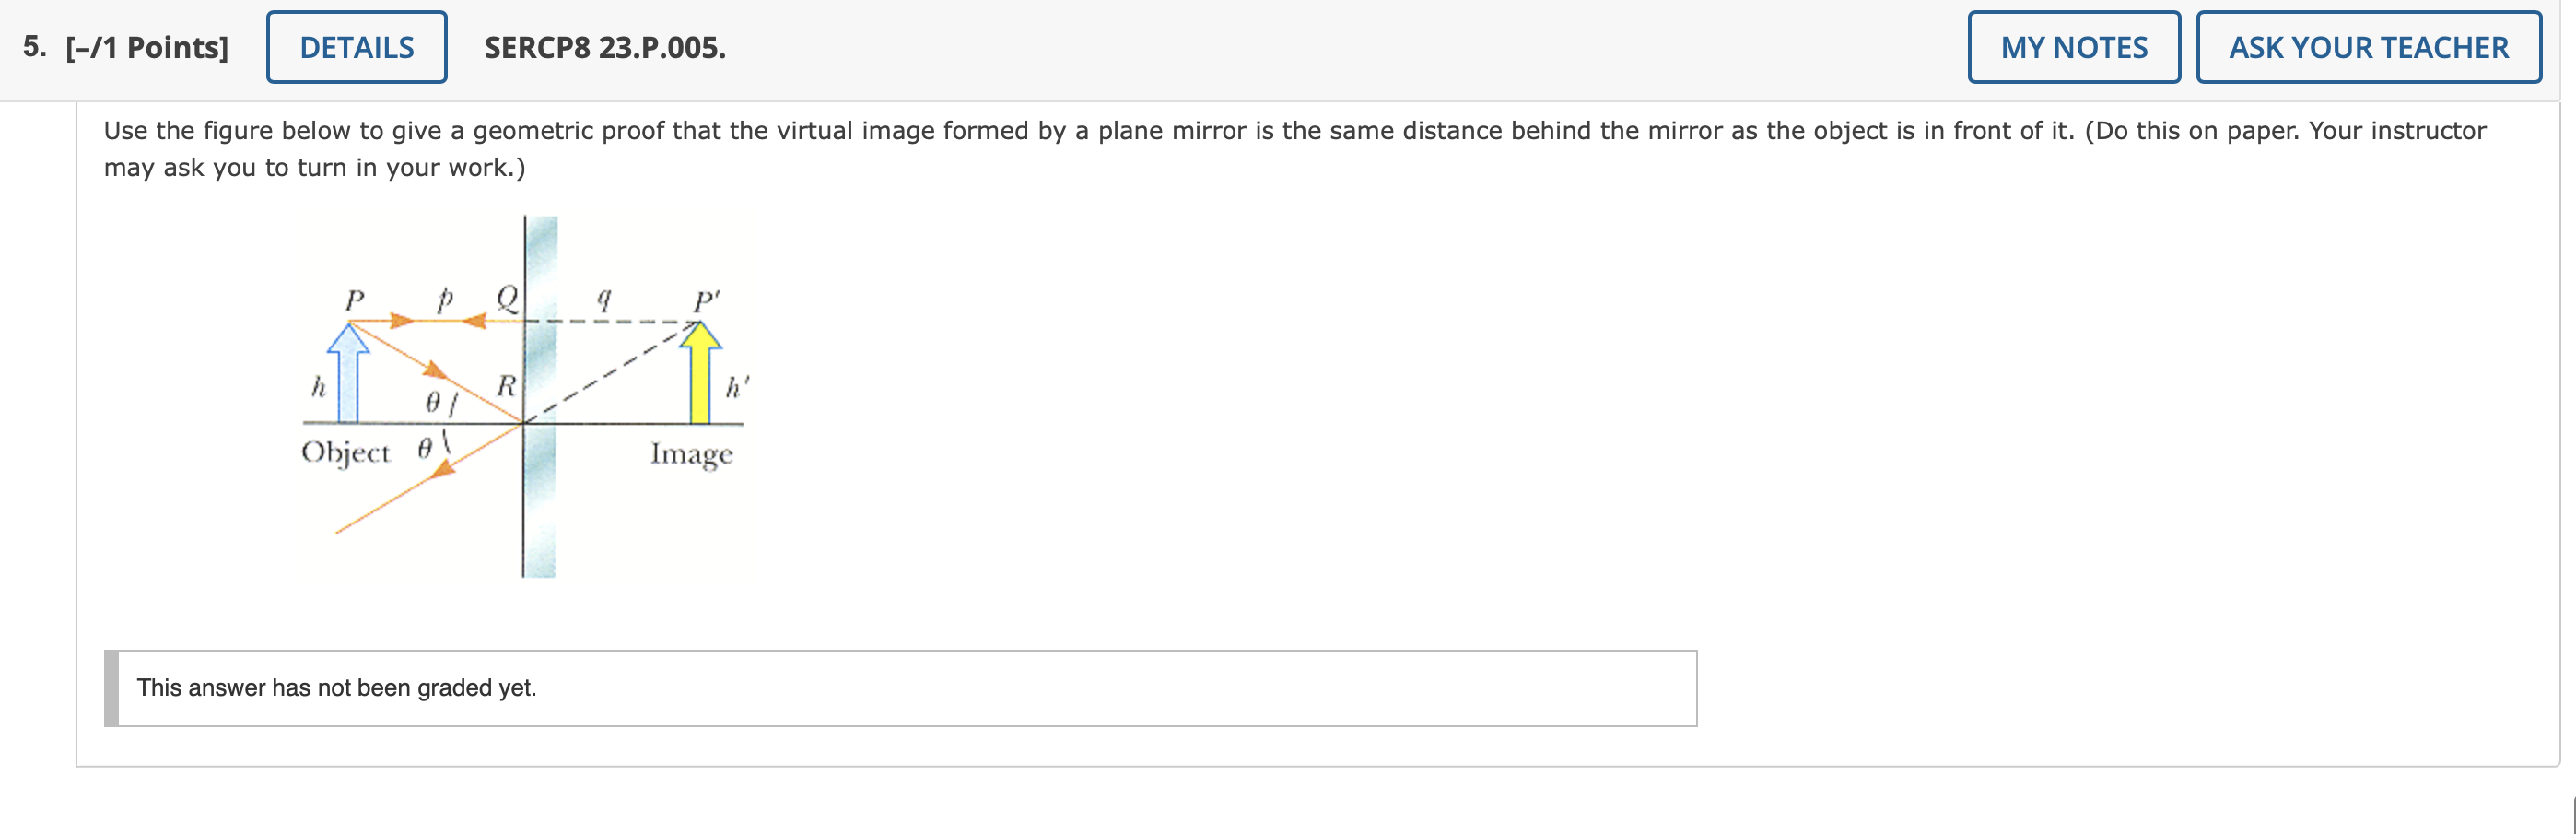Open the DETAILS button
Viewport: 2576px width, 834px height.
click(356, 47)
